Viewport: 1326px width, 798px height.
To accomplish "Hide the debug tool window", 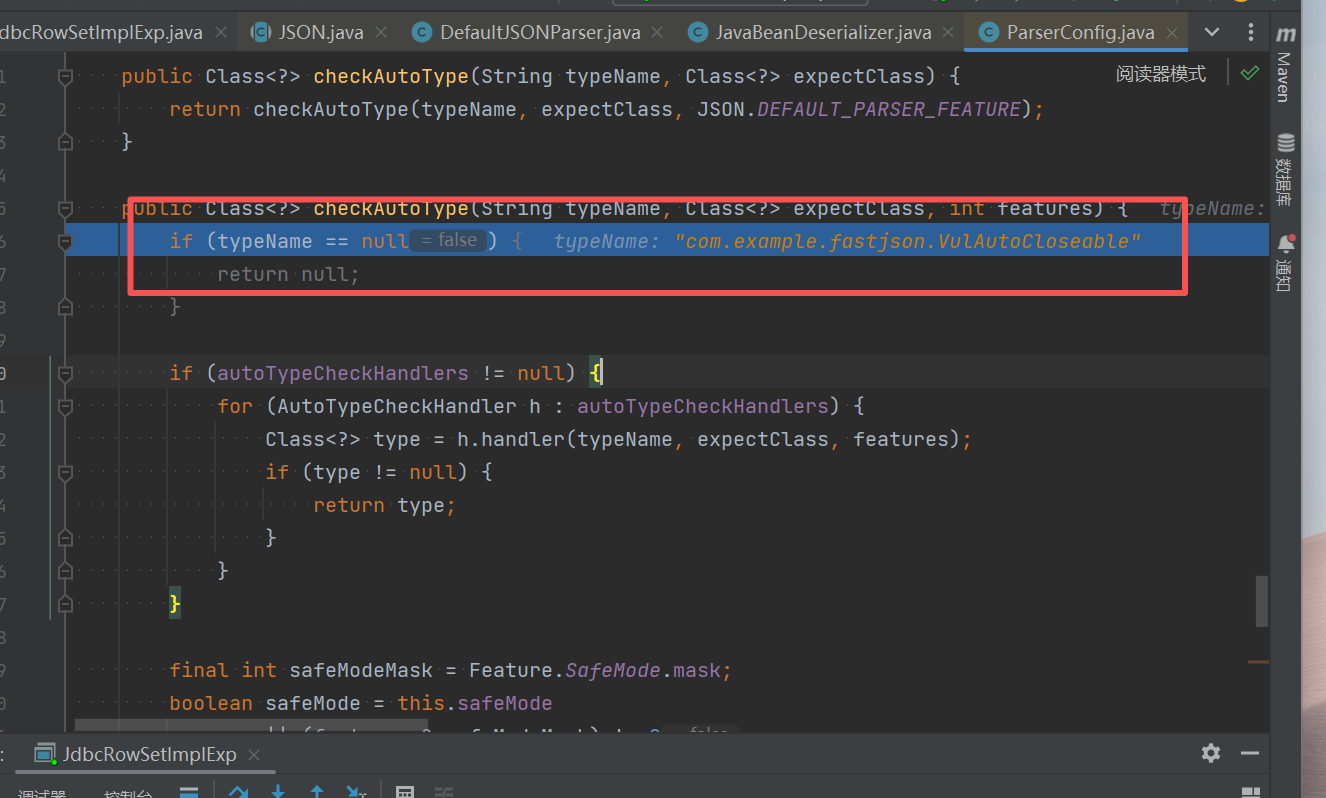I will (x=1250, y=753).
